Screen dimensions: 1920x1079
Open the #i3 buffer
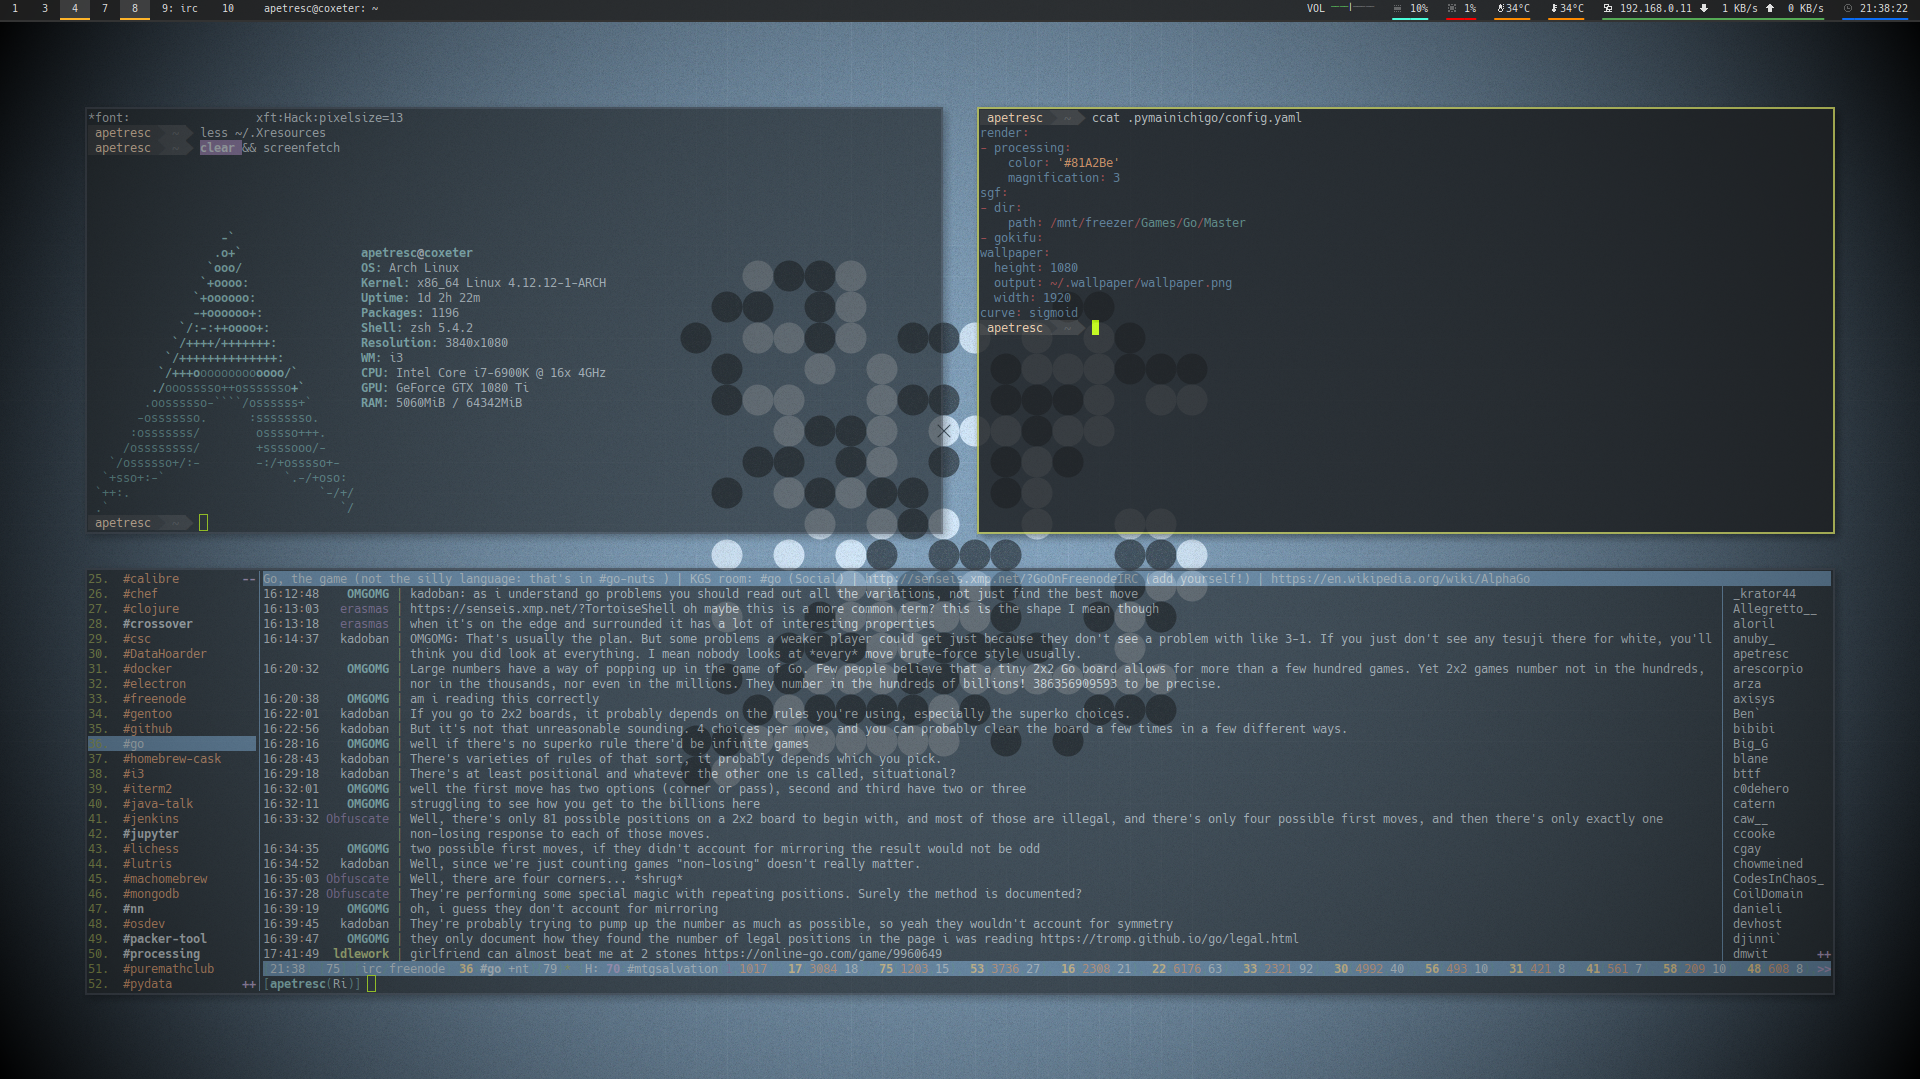click(133, 774)
